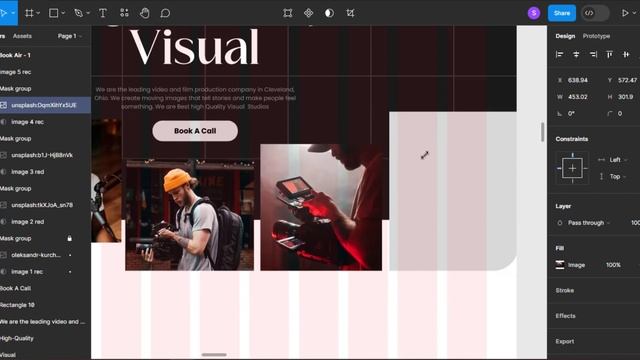Open the Stroke section
640x360 pixels.
tap(565, 290)
